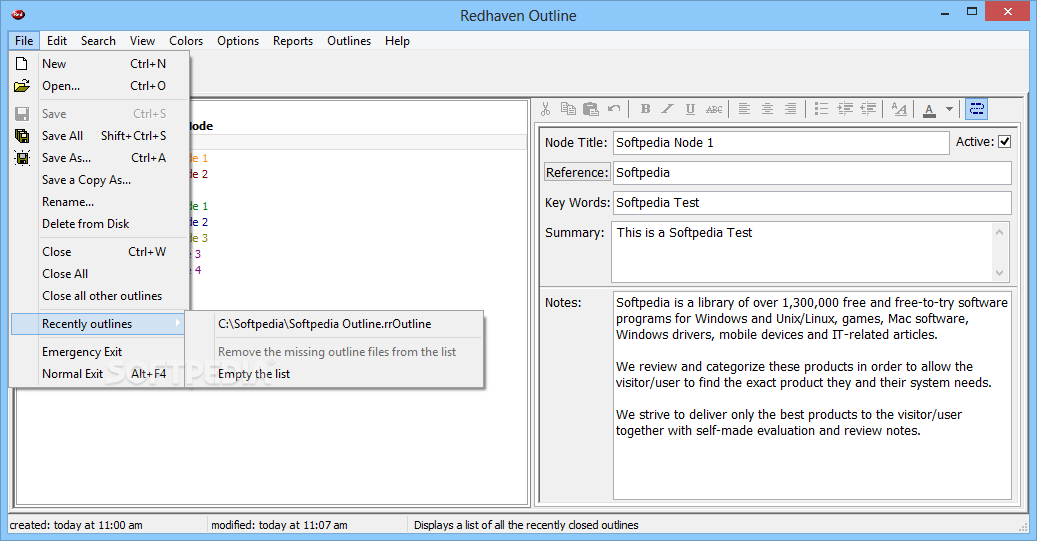Click the File menu header
The height and width of the screenshot is (541, 1037).
[x=24, y=40]
